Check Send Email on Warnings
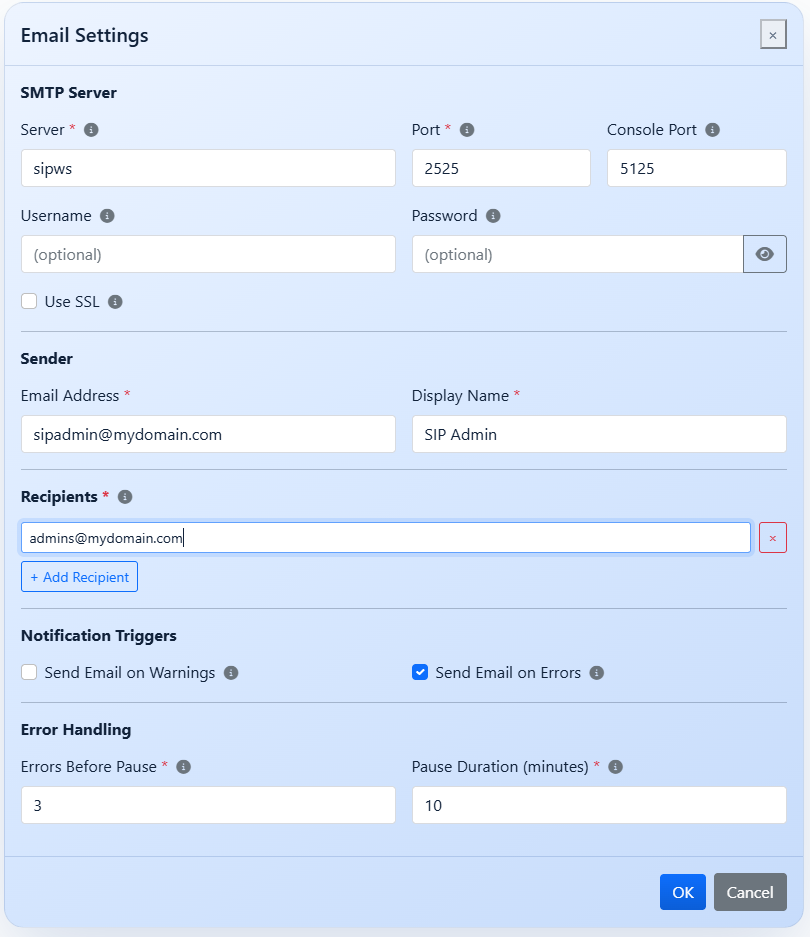This screenshot has width=810, height=937. [29, 672]
